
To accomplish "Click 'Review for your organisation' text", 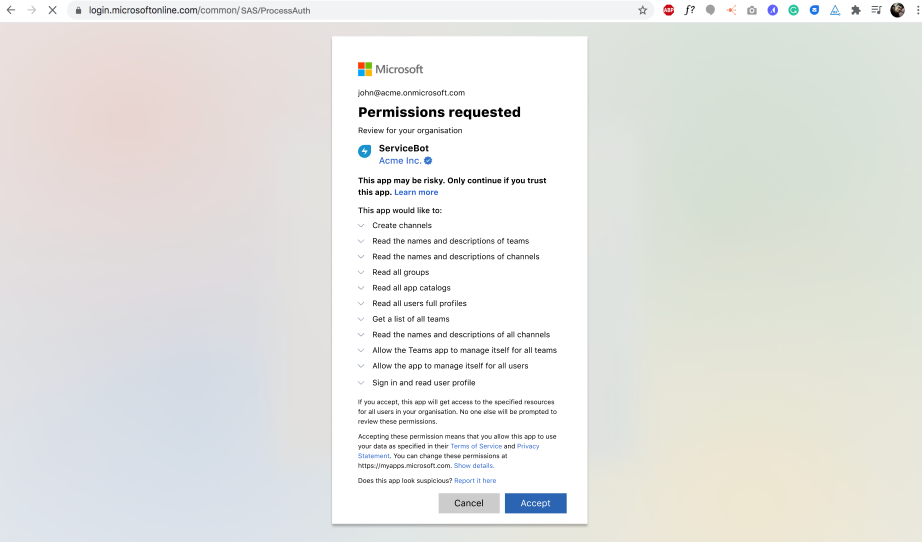I will [410, 131].
